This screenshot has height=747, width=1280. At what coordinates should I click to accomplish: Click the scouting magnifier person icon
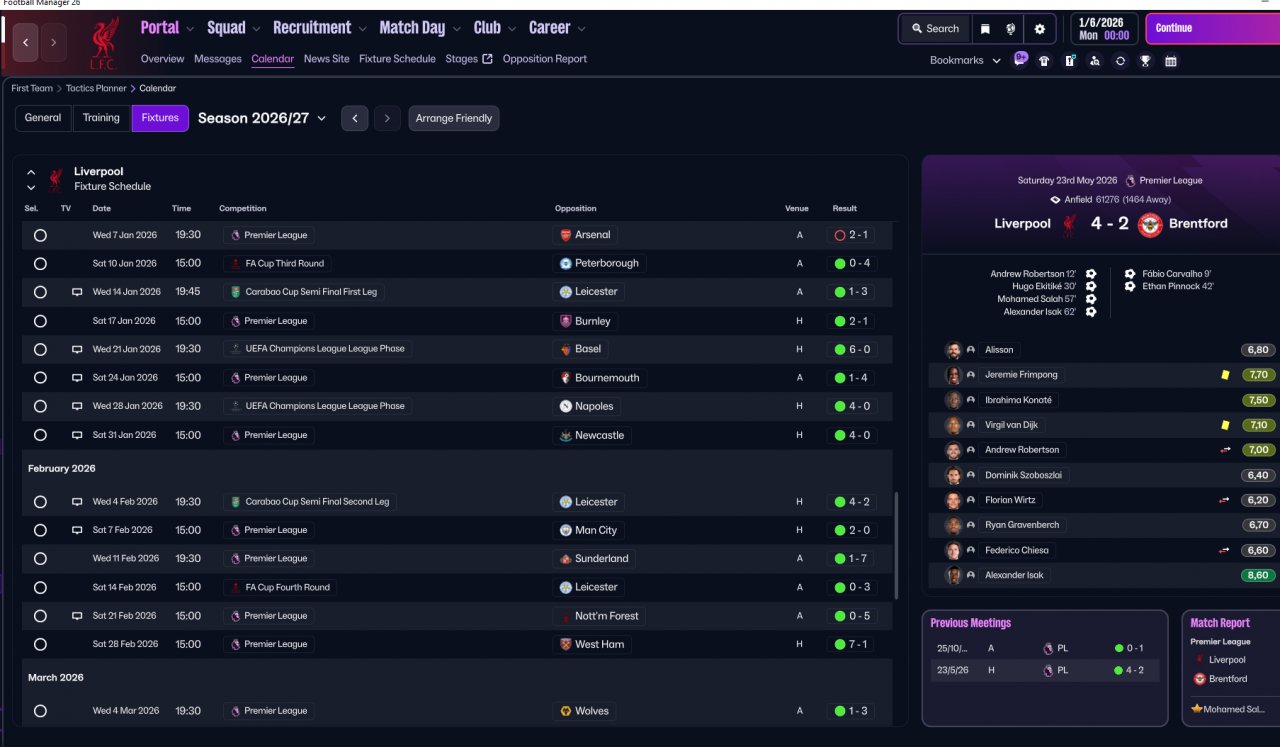[x=1095, y=61]
